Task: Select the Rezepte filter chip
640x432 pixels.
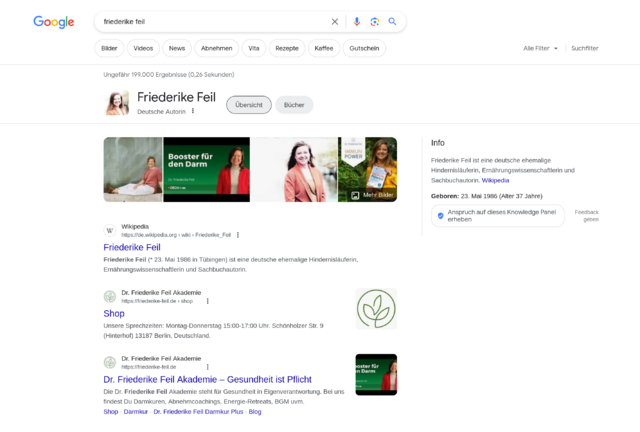Action: click(287, 48)
